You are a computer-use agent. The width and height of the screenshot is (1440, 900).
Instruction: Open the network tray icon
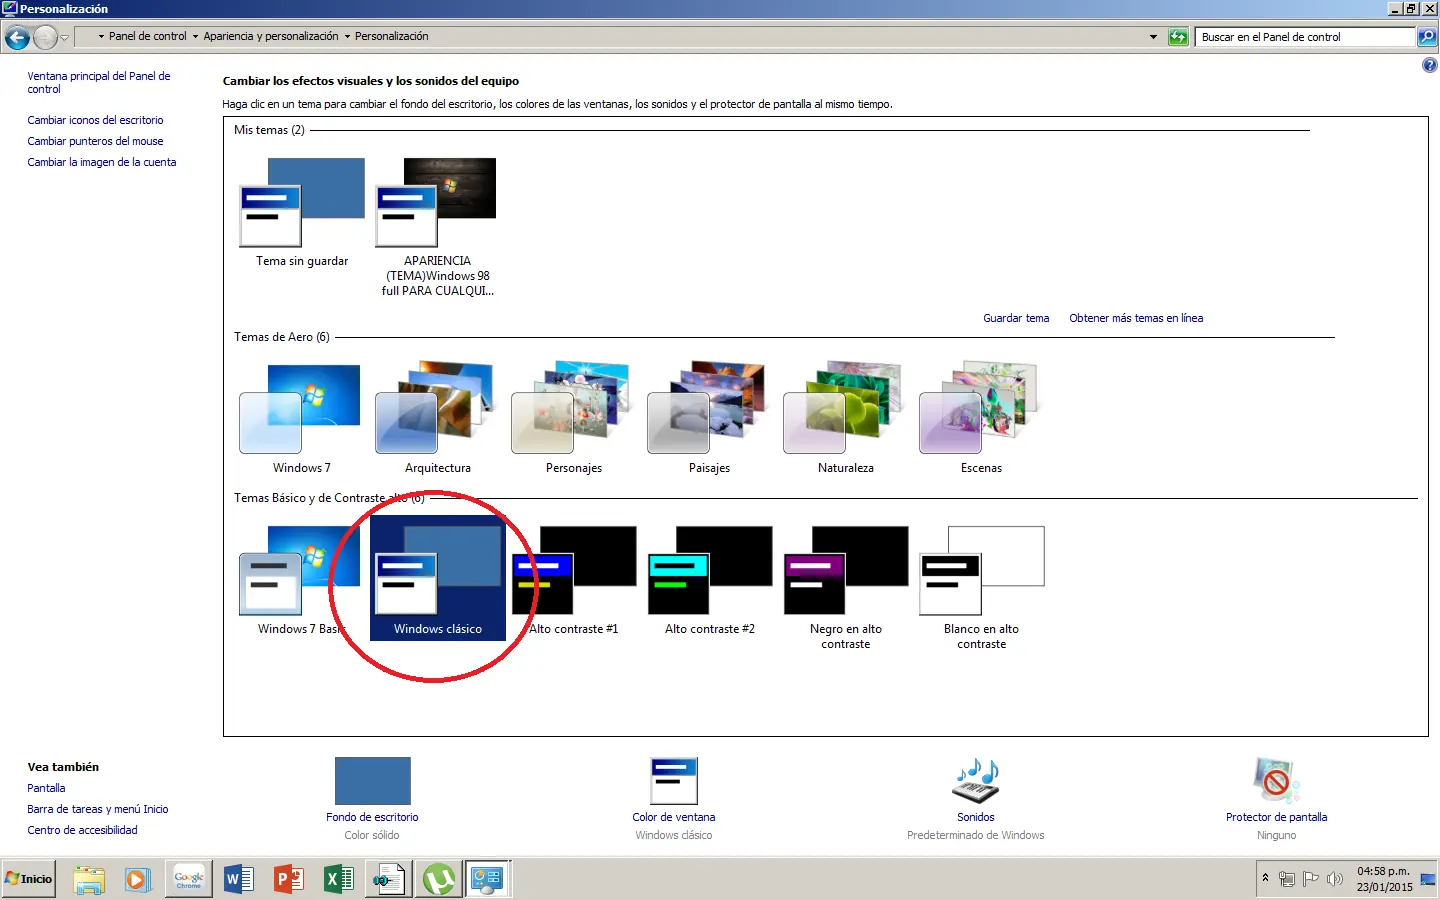pyautogui.click(x=1287, y=879)
